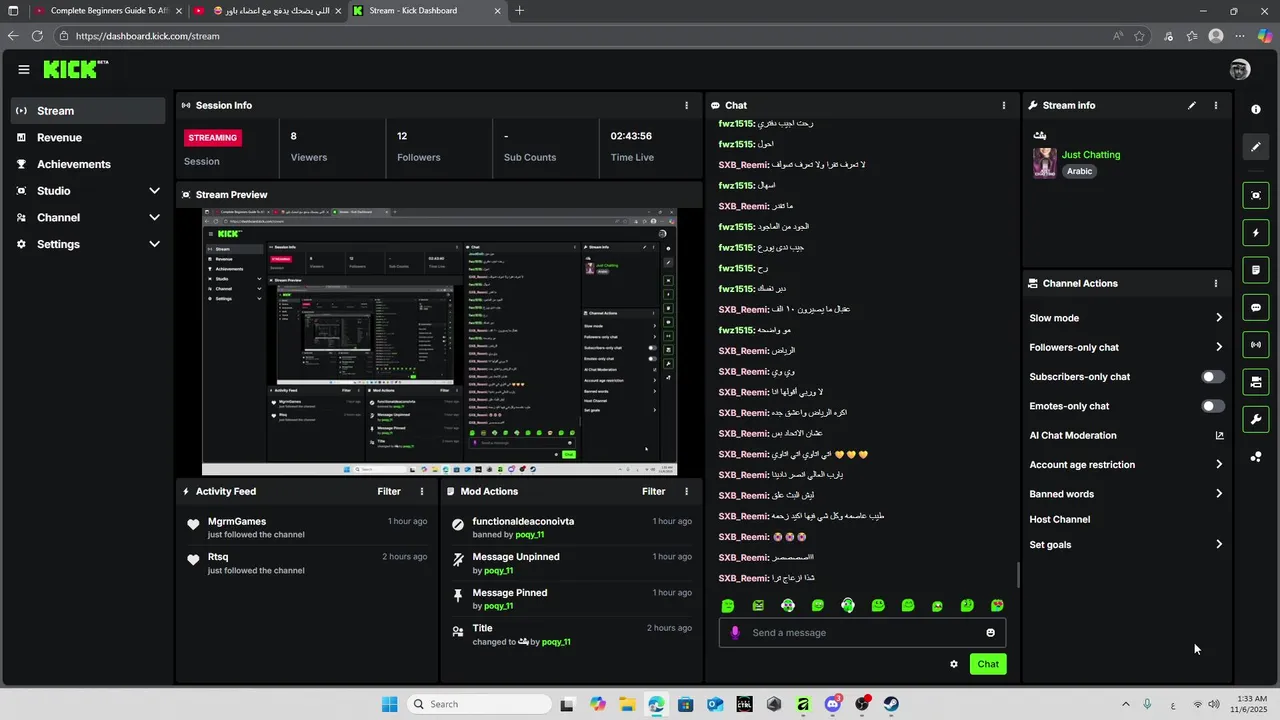
Task: Open Chat panel three-dot menu
Action: tap(1004, 105)
